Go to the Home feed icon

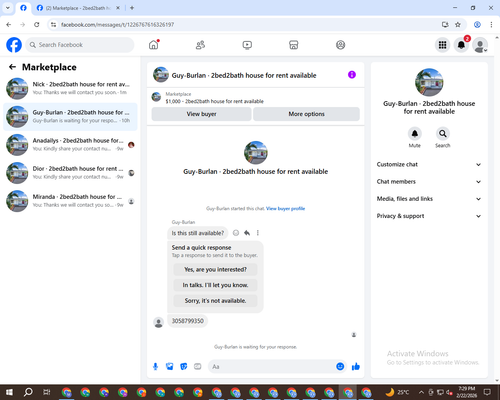[x=154, y=45]
